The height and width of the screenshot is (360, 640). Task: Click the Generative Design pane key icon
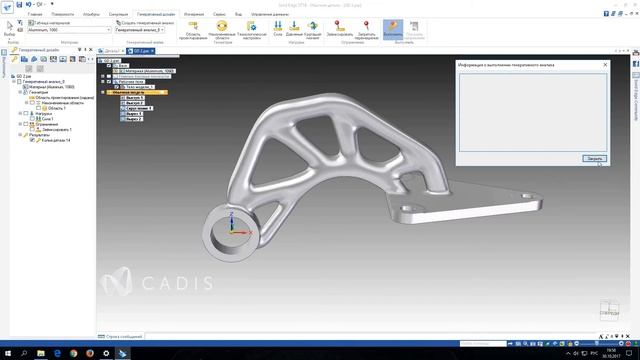(x=15, y=59)
